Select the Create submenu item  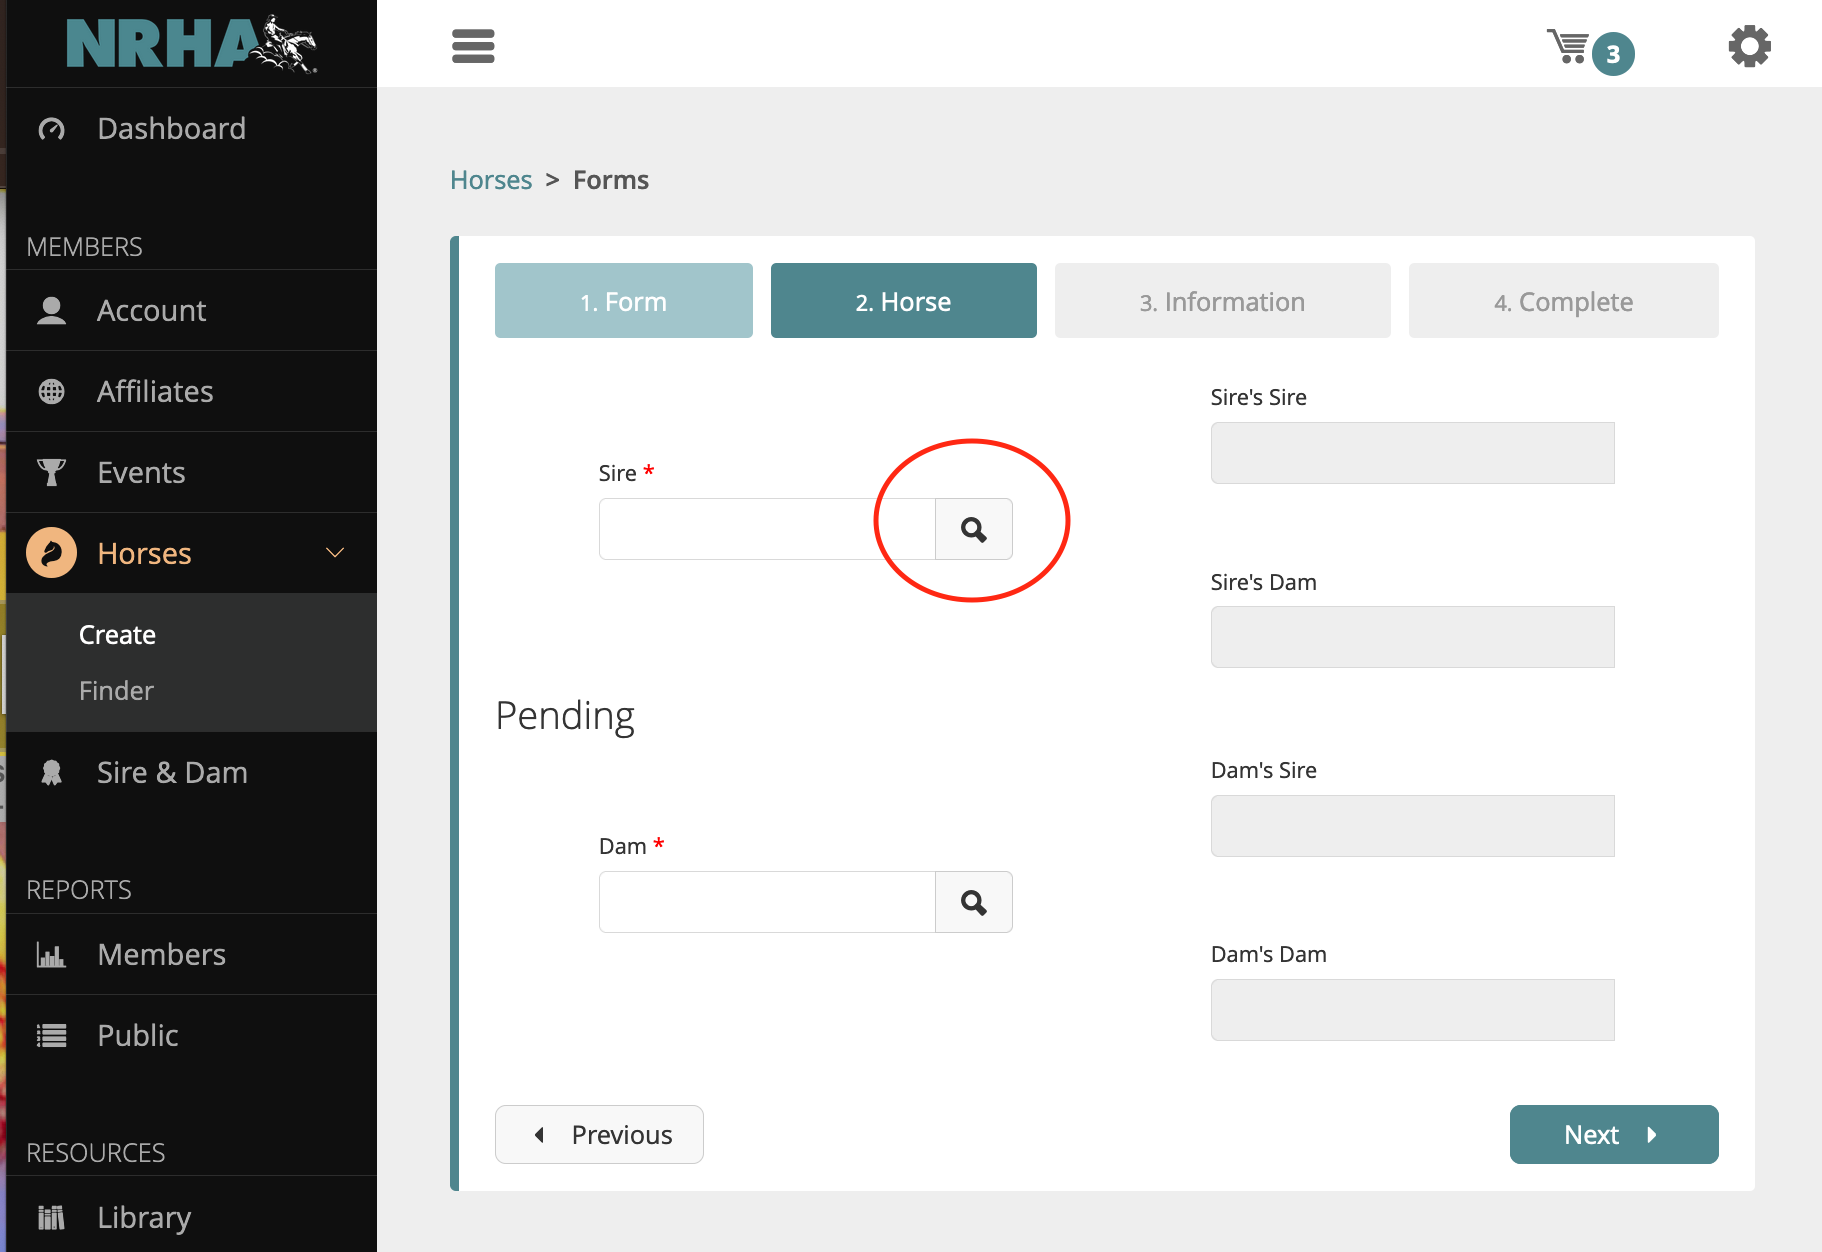[117, 635]
